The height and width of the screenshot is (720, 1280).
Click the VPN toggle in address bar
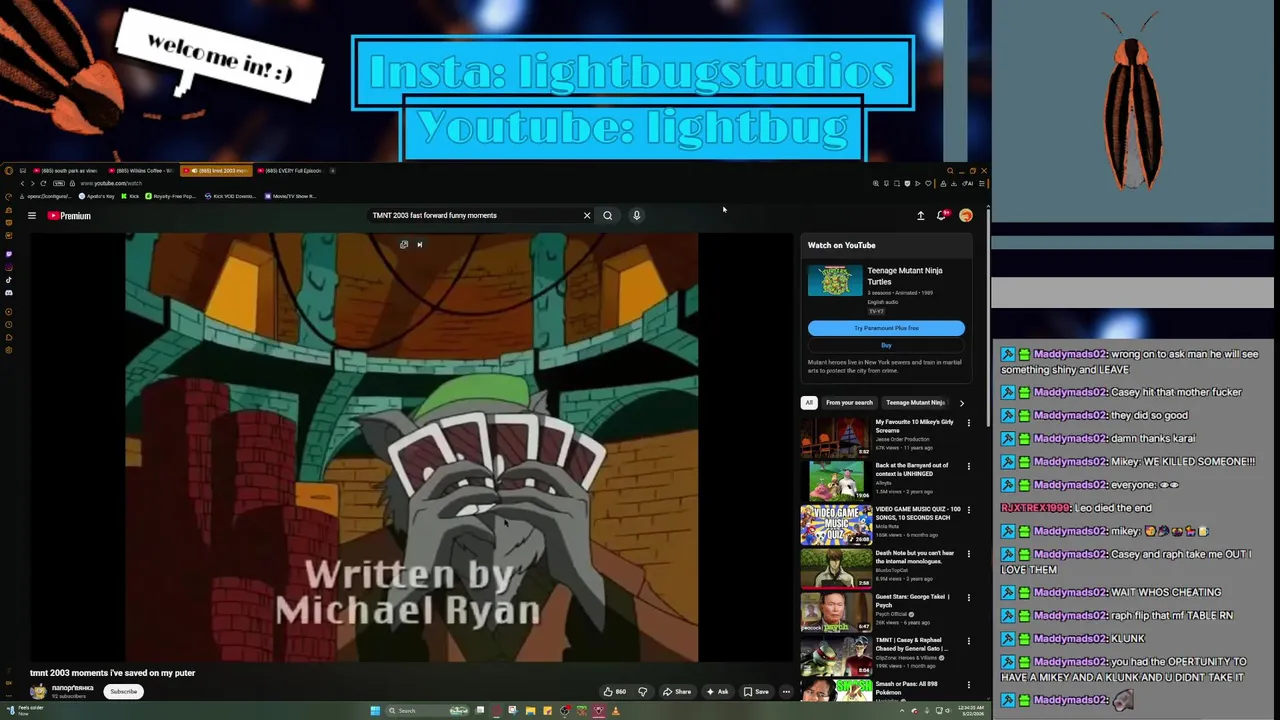tap(59, 183)
